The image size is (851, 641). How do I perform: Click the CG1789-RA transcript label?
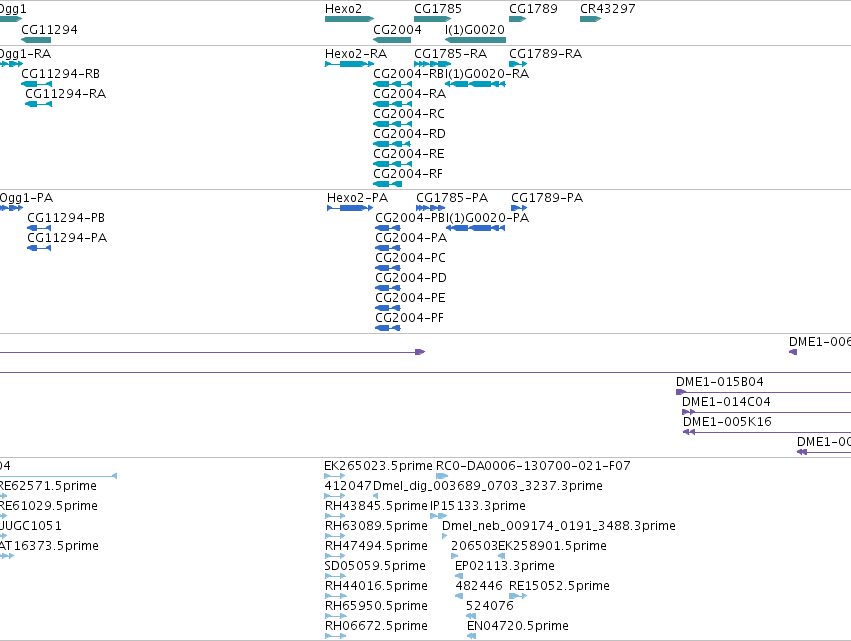click(x=545, y=54)
